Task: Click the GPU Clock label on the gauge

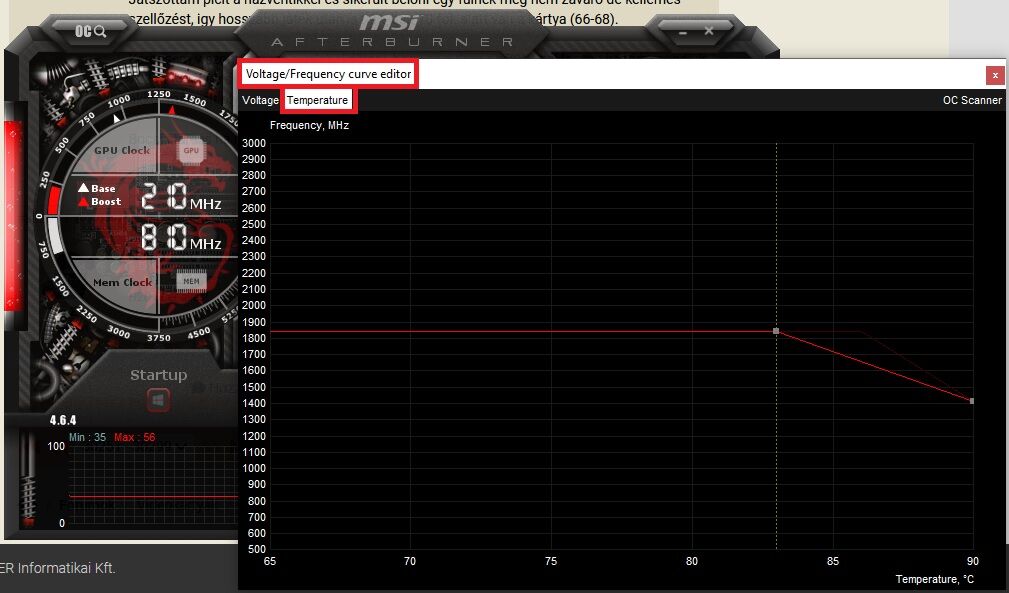Action: pyautogui.click(x=122, y=151)
